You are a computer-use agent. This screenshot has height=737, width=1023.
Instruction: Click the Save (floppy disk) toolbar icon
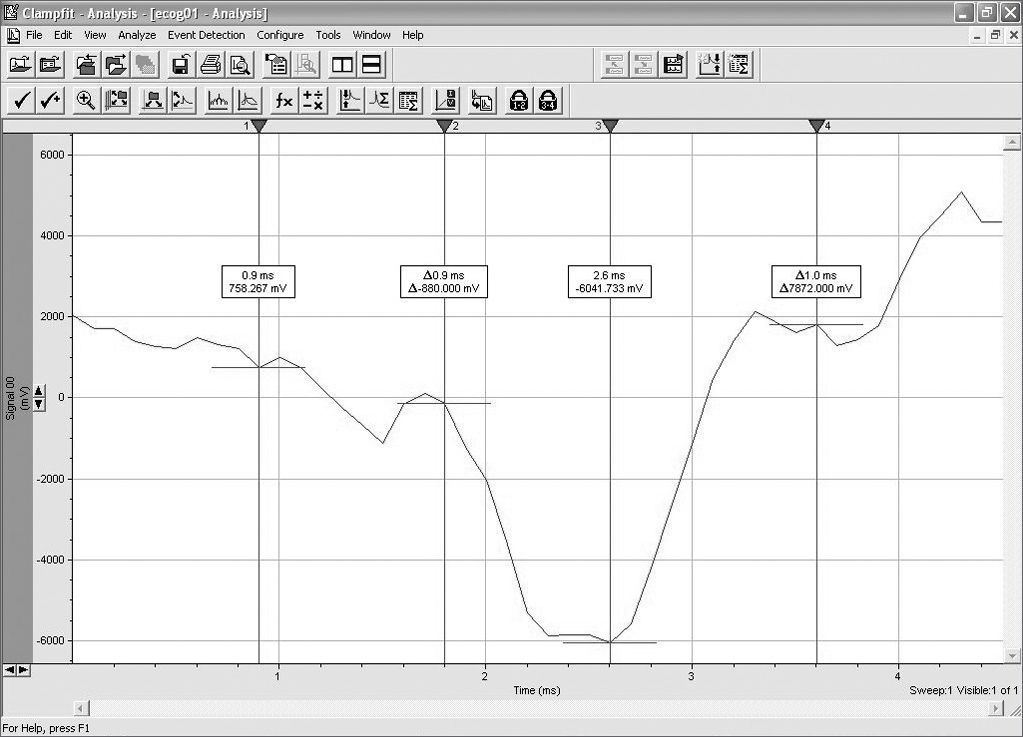point(182,66)
